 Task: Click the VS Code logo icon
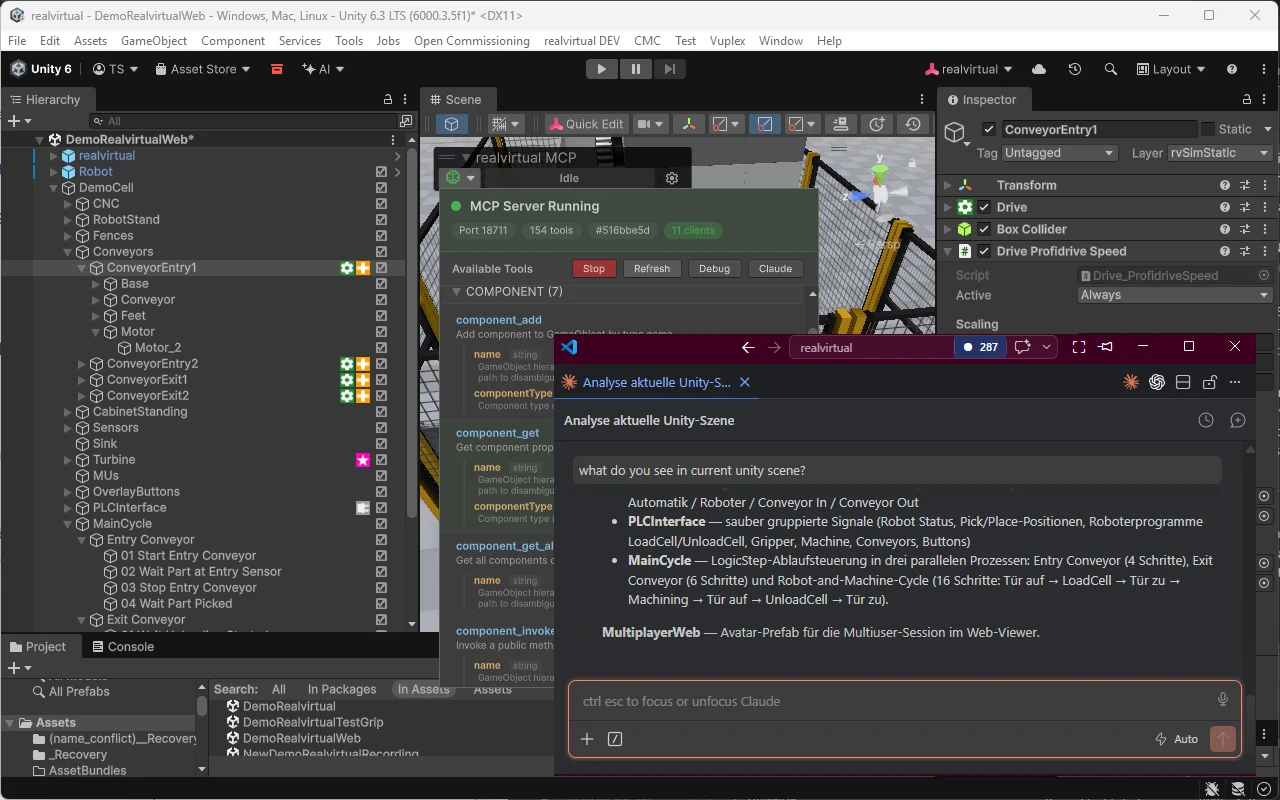coord(570,347)
